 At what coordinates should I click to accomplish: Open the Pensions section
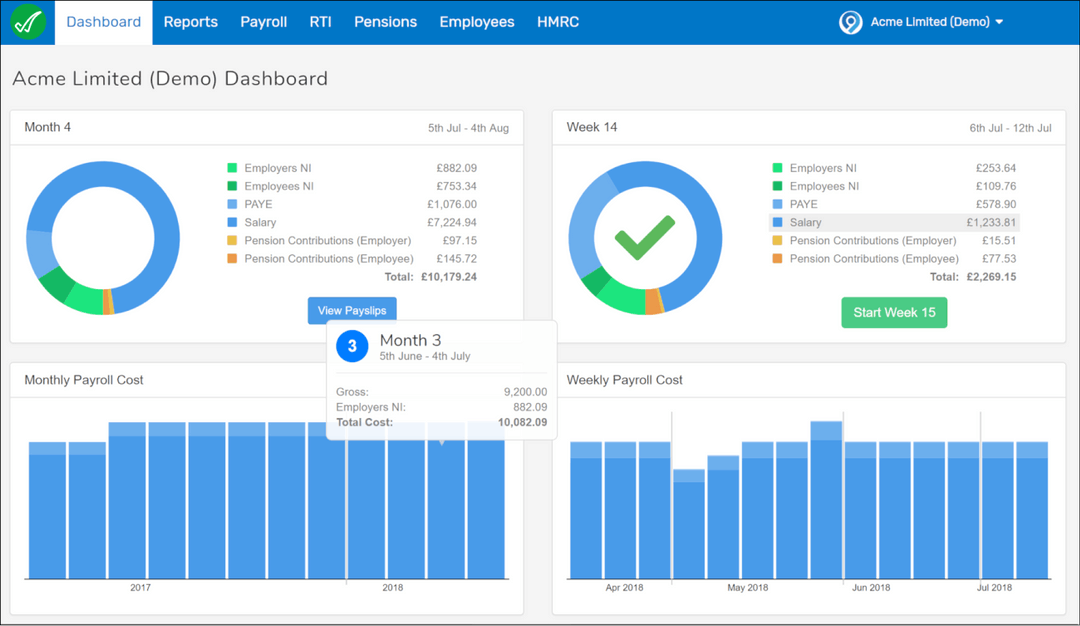coord(385,21)
